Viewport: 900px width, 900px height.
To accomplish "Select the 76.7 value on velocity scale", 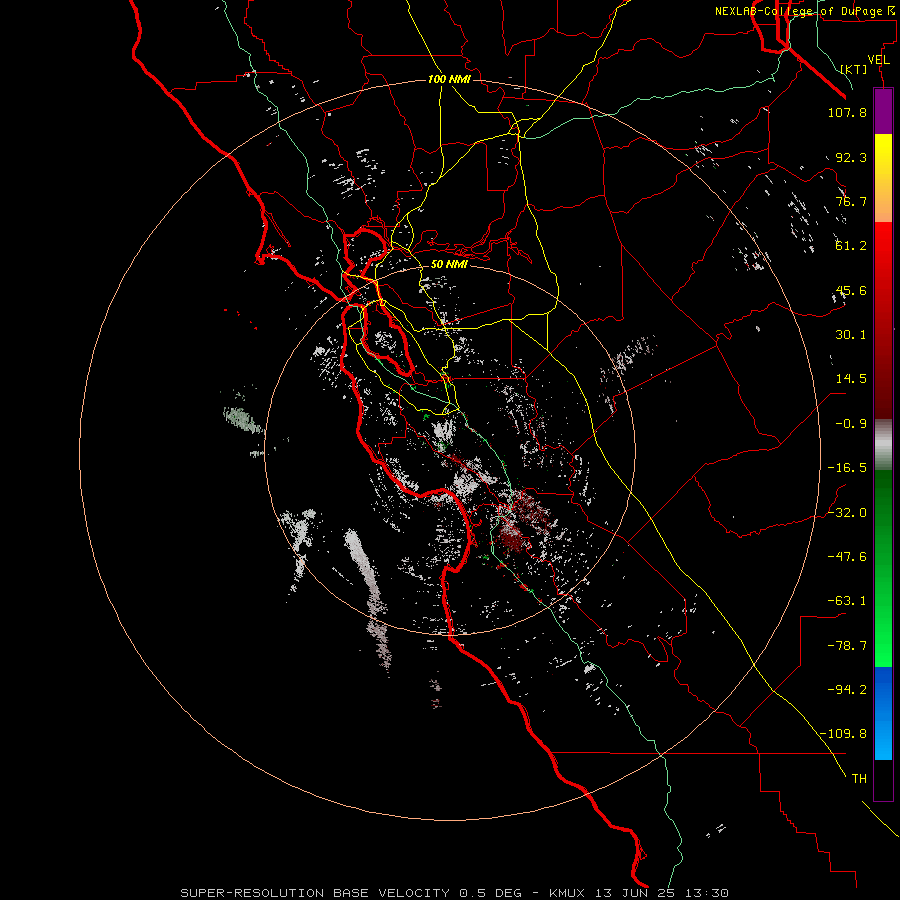I will point(851,201).
